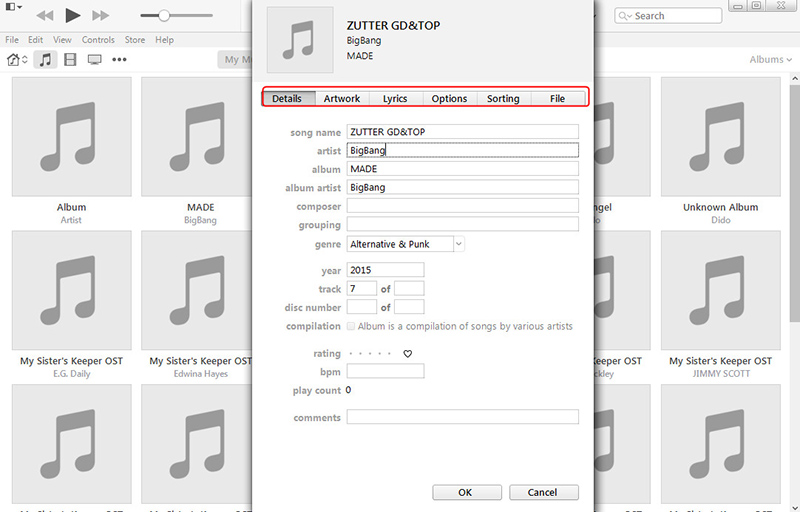Screen dimensions: 800x512
Task: Switch to the Details tab
Action: click(287, 98)
